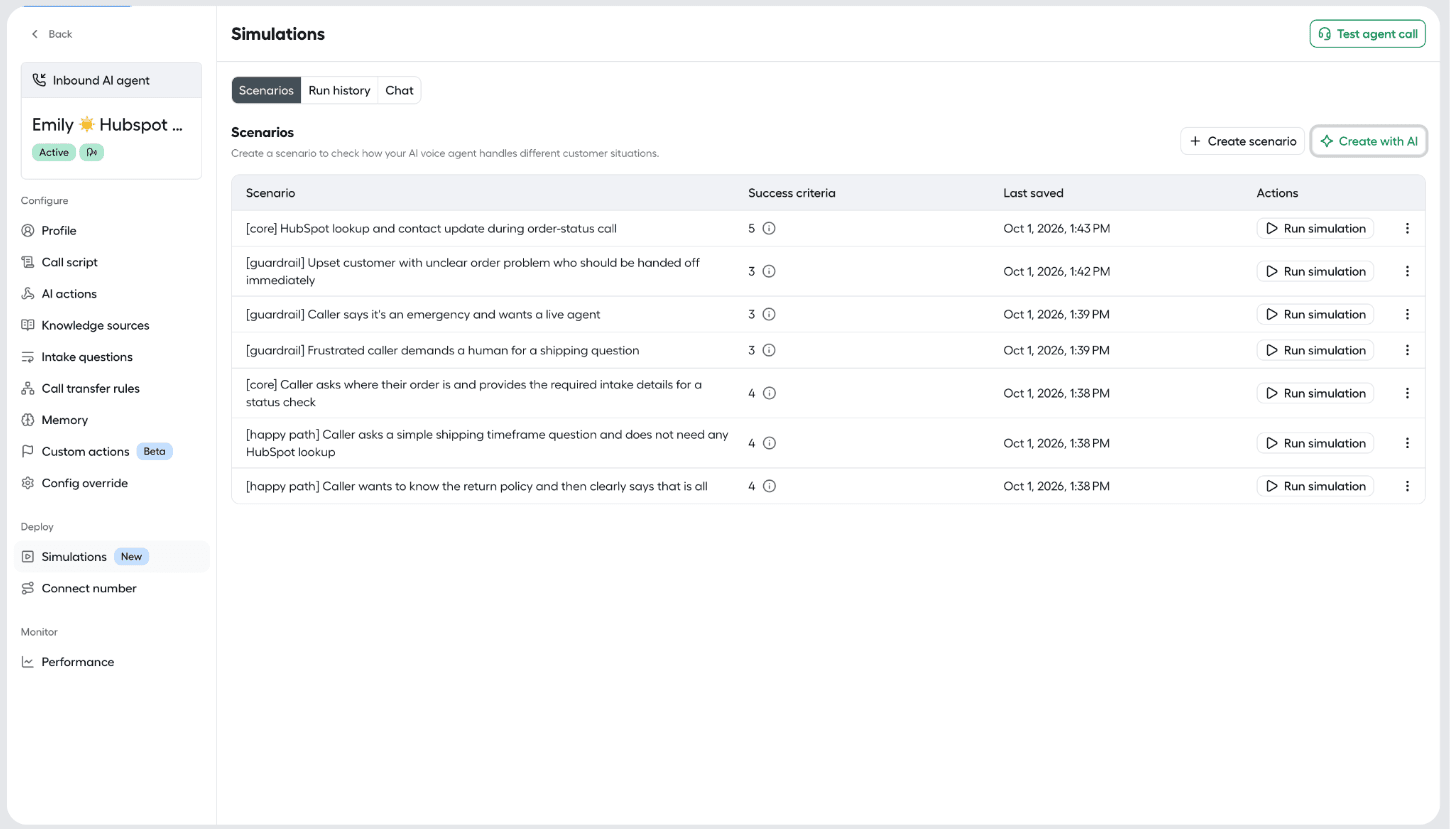Screen dimensions: 1451x829
Task: Open more options for order status check scenario
Action: (1407, 393)
